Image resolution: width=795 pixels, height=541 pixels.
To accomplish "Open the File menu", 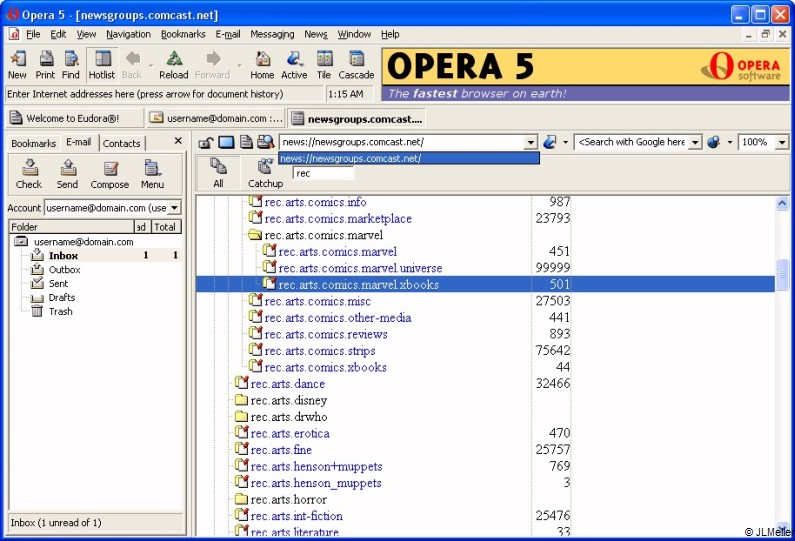I will click(33, 34).
